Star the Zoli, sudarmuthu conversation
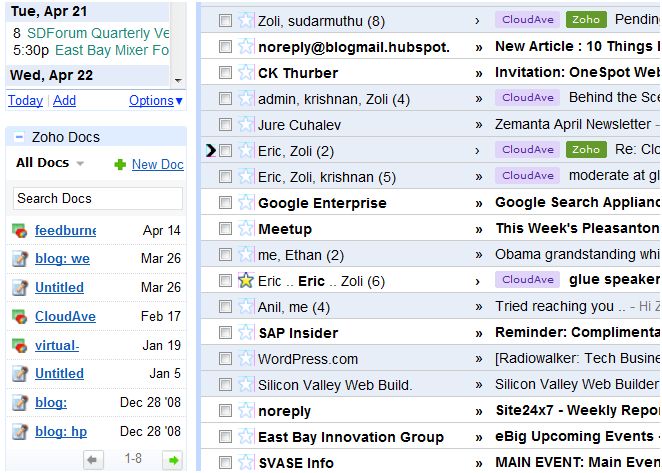Image resolution: width=662 pixels, height=473 pixels. pyautogui.click(x=246, y=20)
